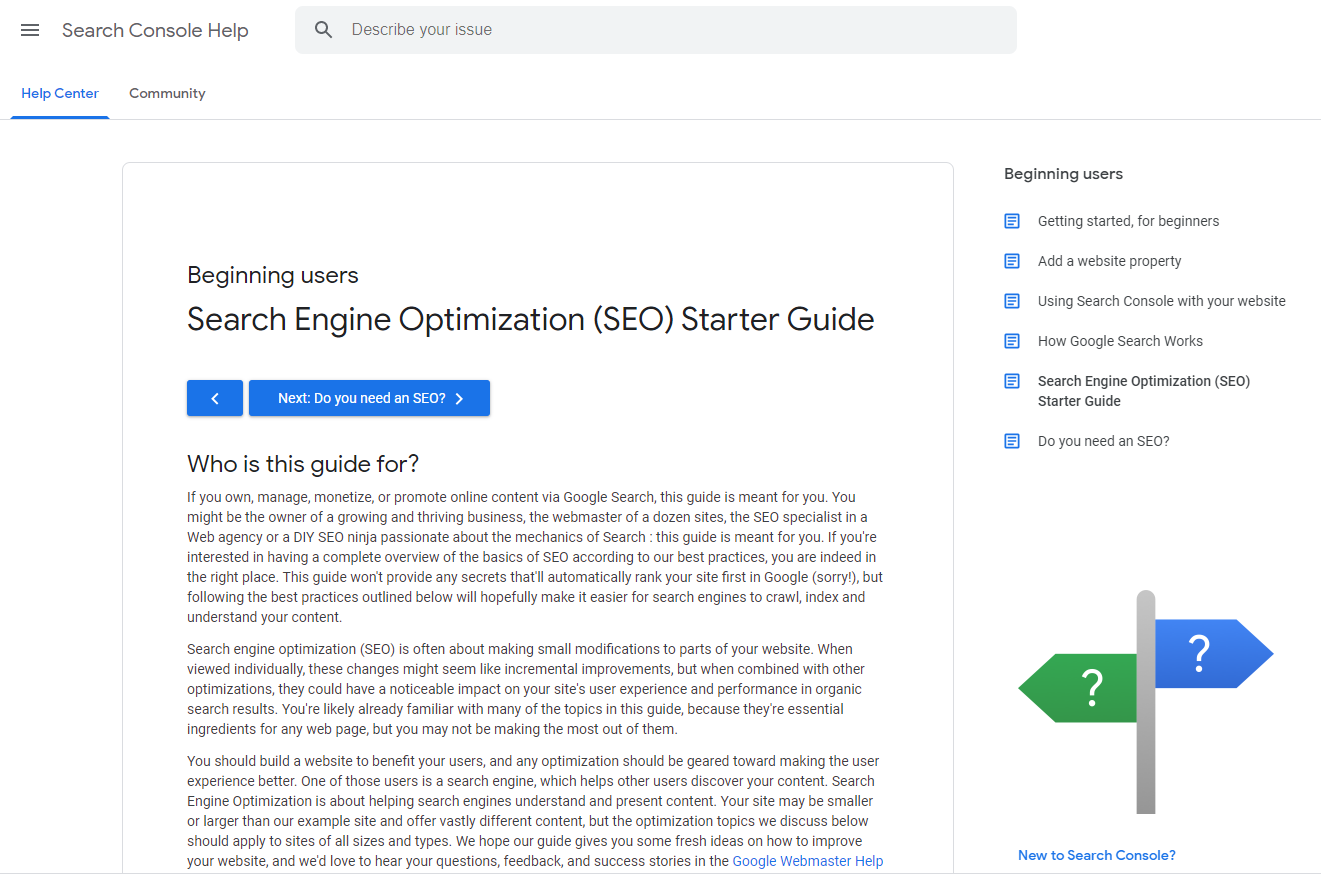Viewport: 1321px width, 876px height.
Task: Open Add a website property article
Action: [x=1109, y=261]
